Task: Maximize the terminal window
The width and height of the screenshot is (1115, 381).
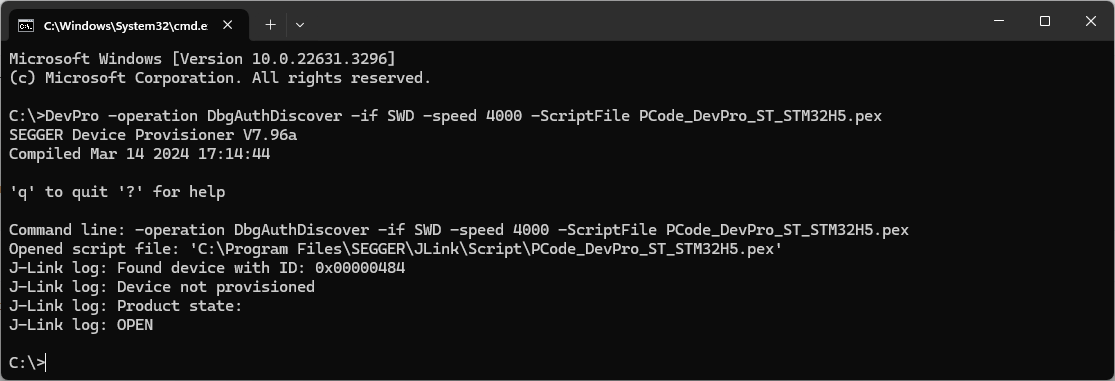Action: [1045, 21]
